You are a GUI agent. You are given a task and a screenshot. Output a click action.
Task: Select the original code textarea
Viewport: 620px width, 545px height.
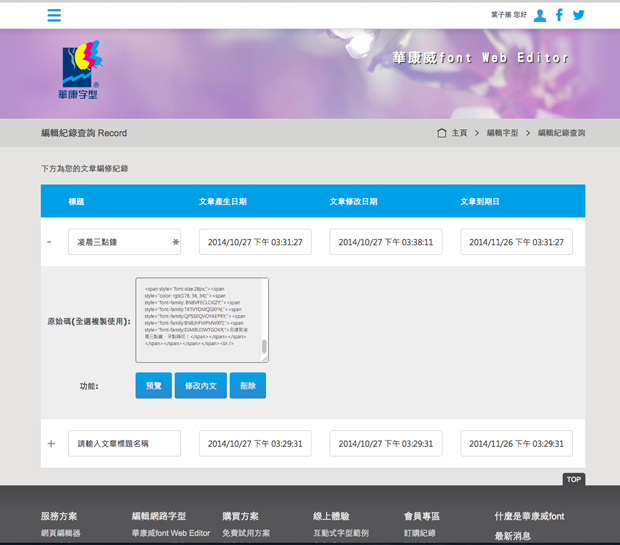pyautogui.click(x=198, y=319)
